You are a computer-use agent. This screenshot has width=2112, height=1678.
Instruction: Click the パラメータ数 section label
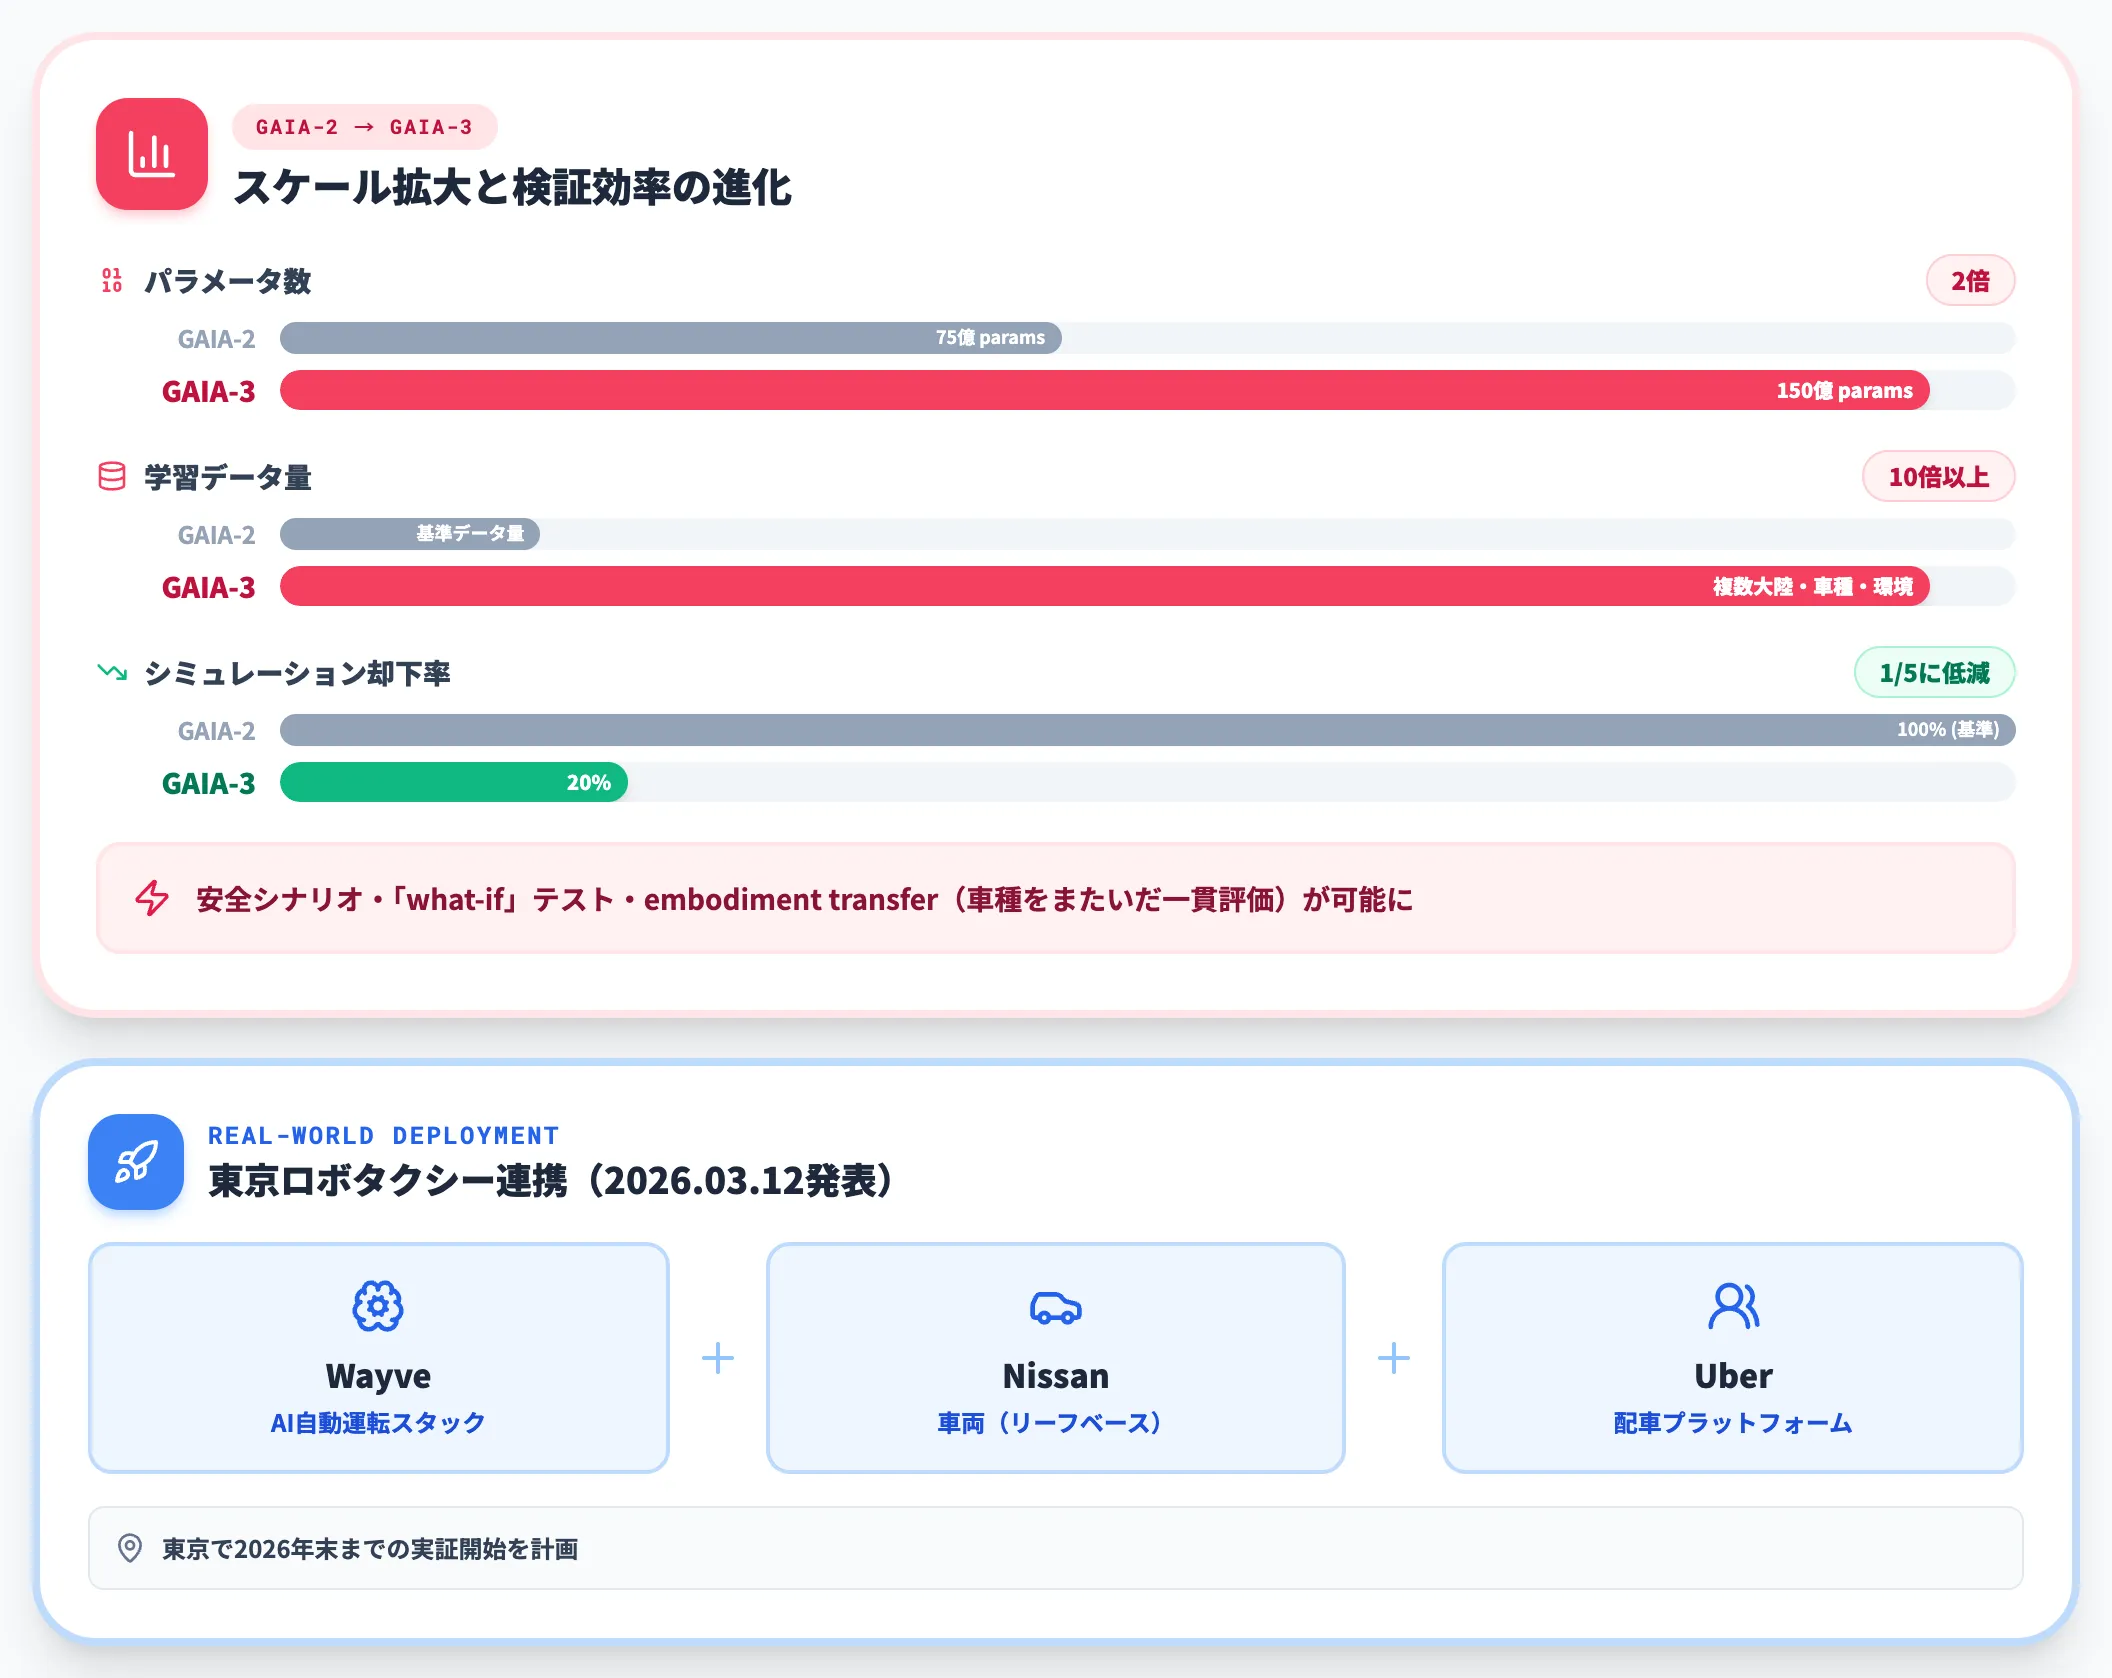point(228,281)
